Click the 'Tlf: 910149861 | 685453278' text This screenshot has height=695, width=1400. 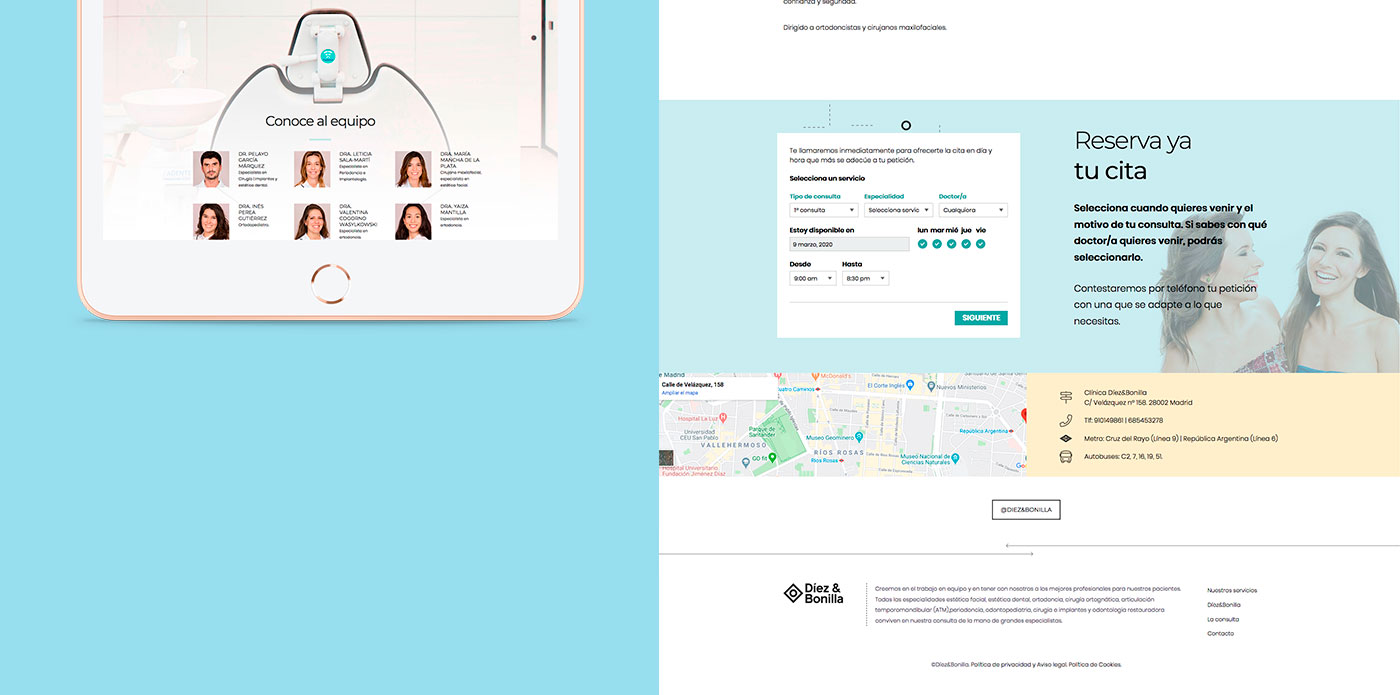click(1123, 420)
